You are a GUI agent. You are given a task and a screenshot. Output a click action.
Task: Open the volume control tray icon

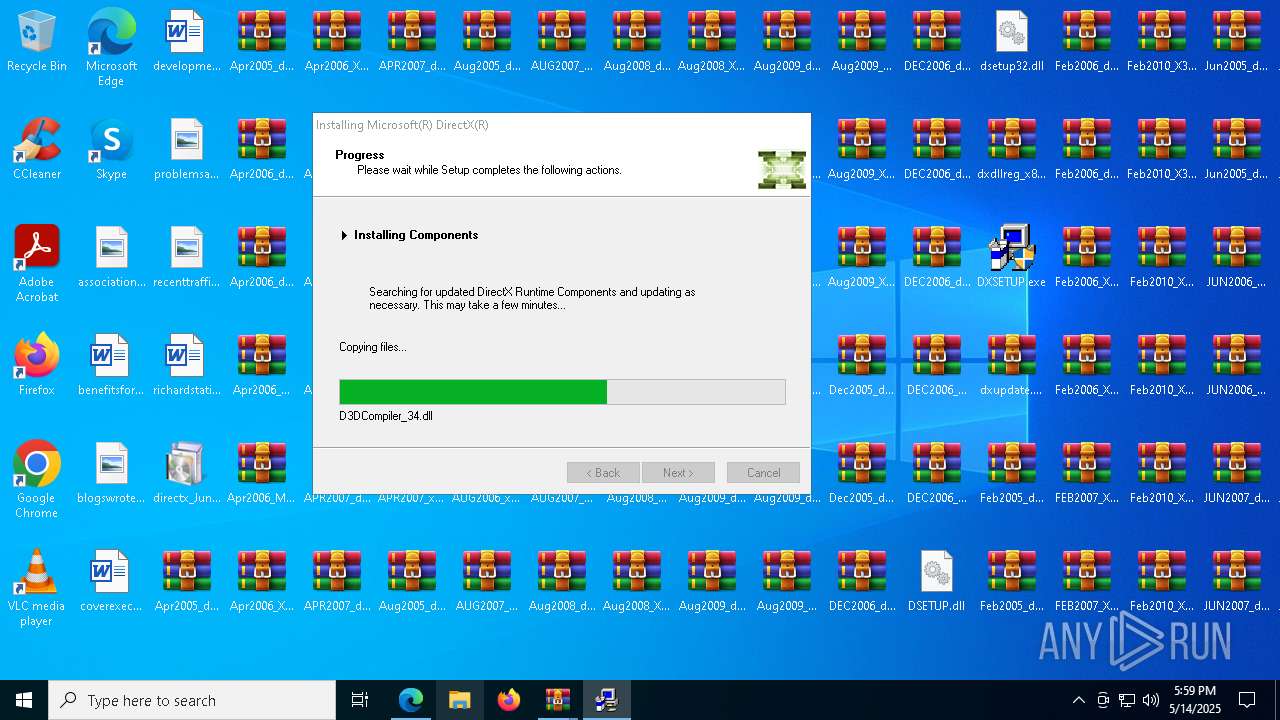(1151, 700)
